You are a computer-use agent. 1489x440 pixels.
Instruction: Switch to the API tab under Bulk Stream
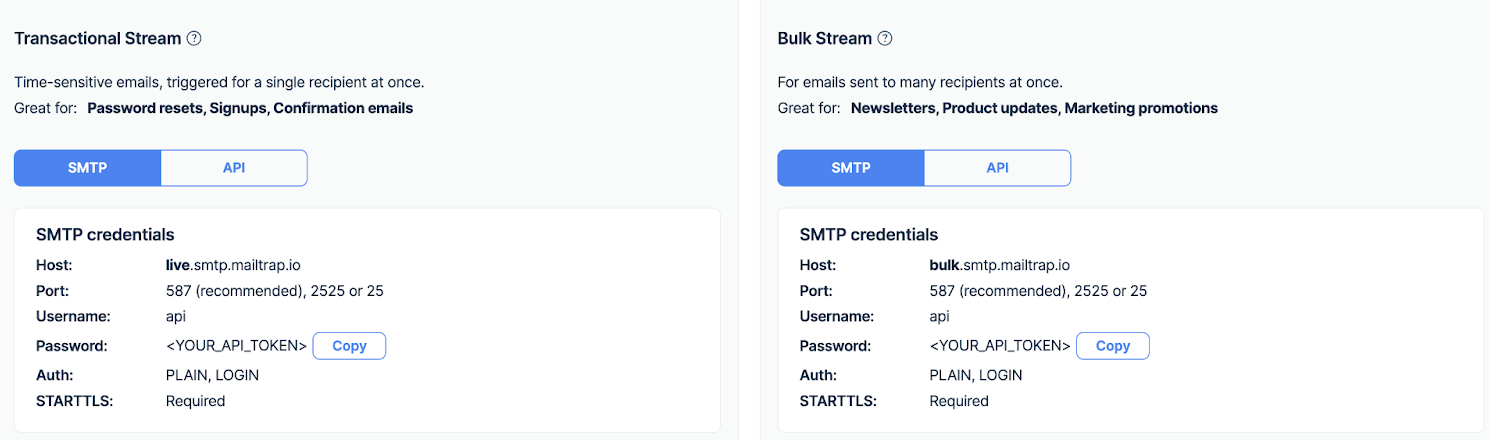click(997, 168)
